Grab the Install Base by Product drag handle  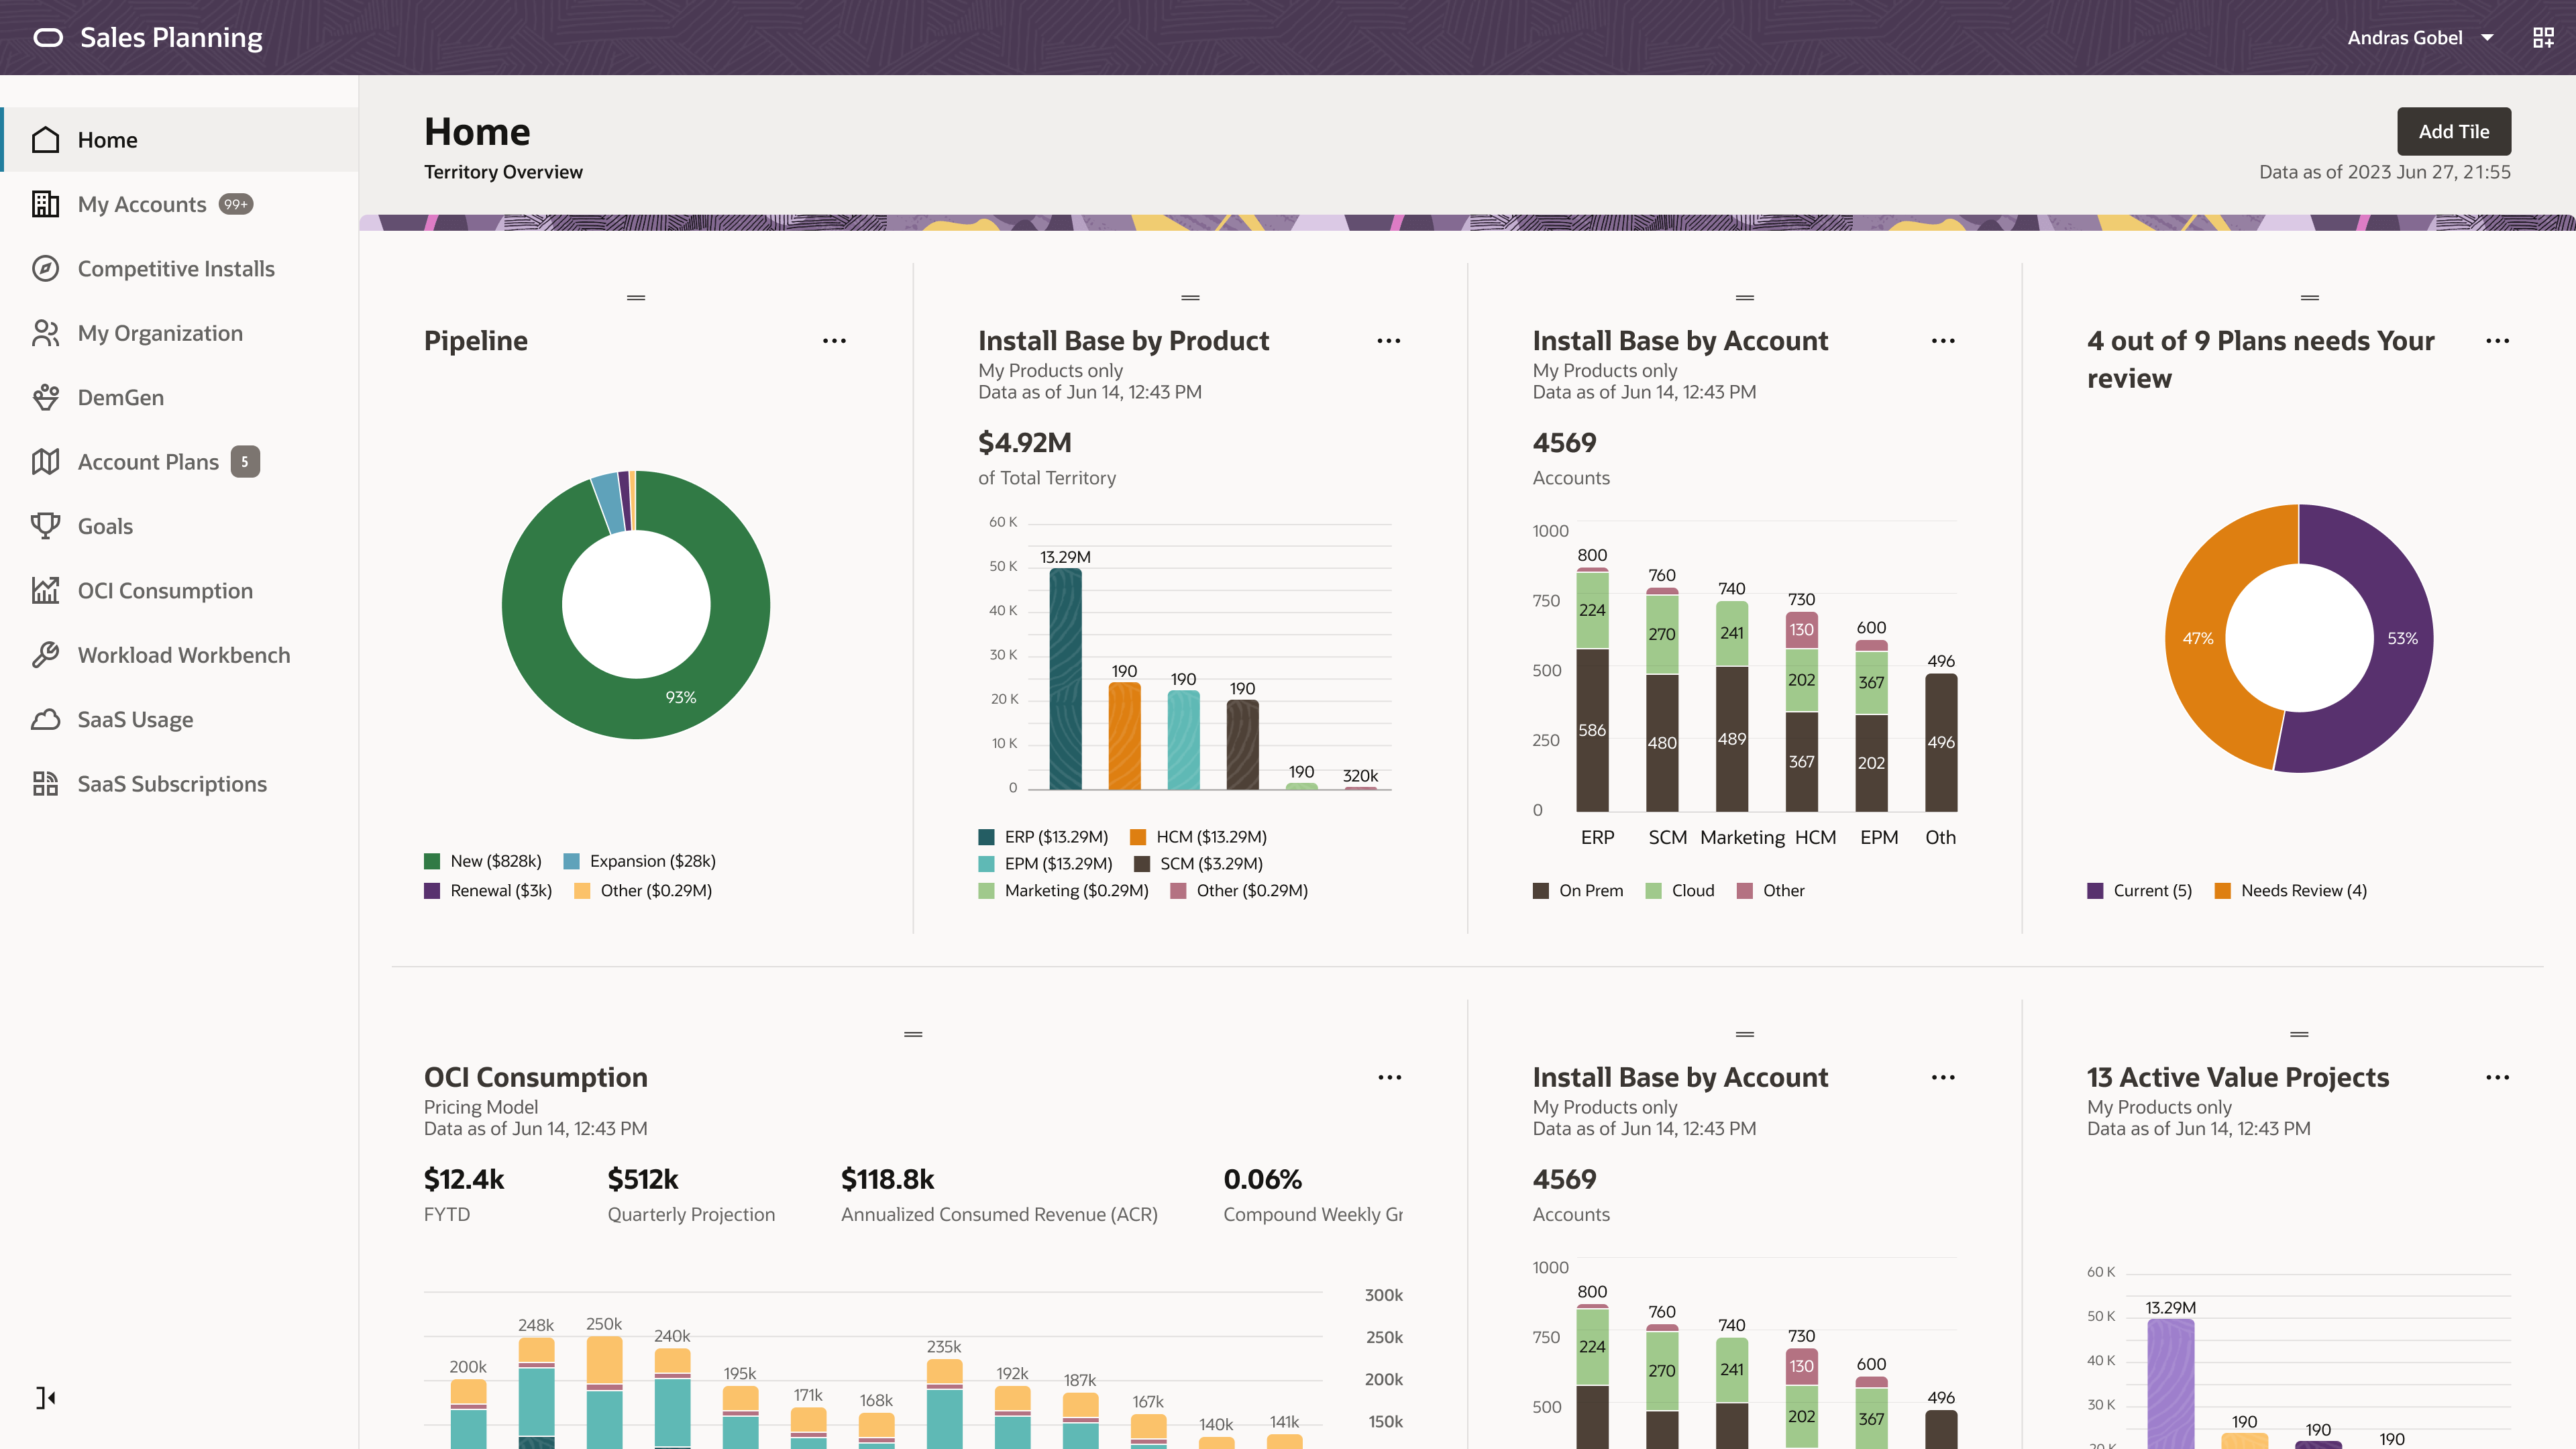tap(1190, 298)
